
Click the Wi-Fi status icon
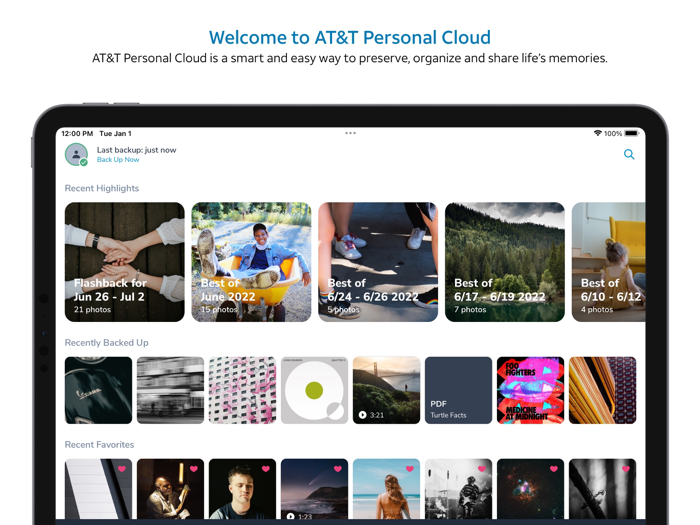point(597,133)
